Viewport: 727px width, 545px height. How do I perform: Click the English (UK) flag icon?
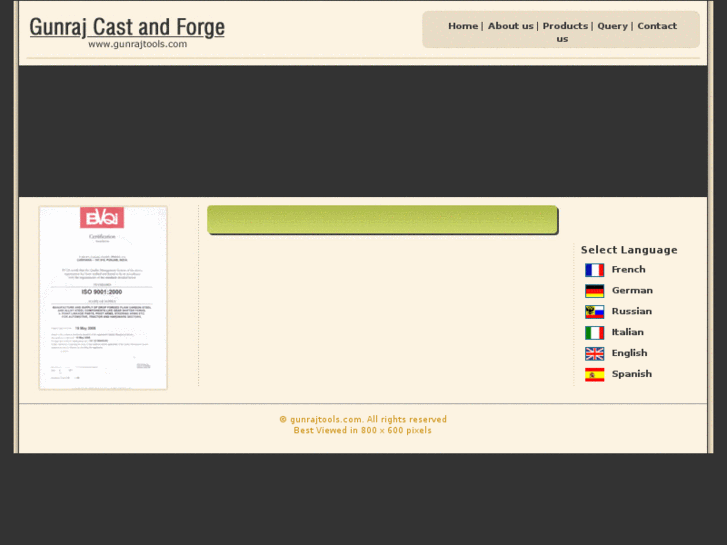click(594, 353)
